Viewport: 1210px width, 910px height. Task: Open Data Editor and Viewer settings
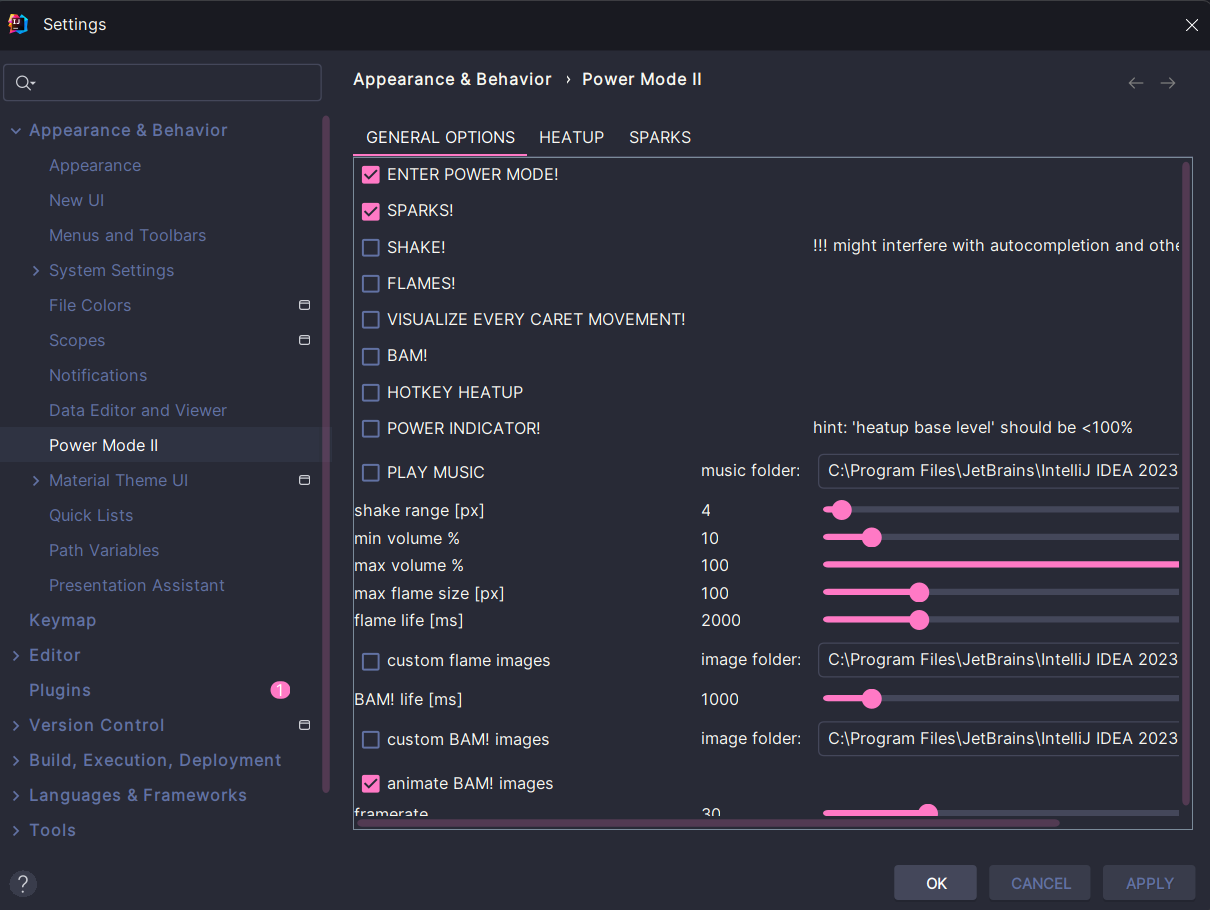138,410
